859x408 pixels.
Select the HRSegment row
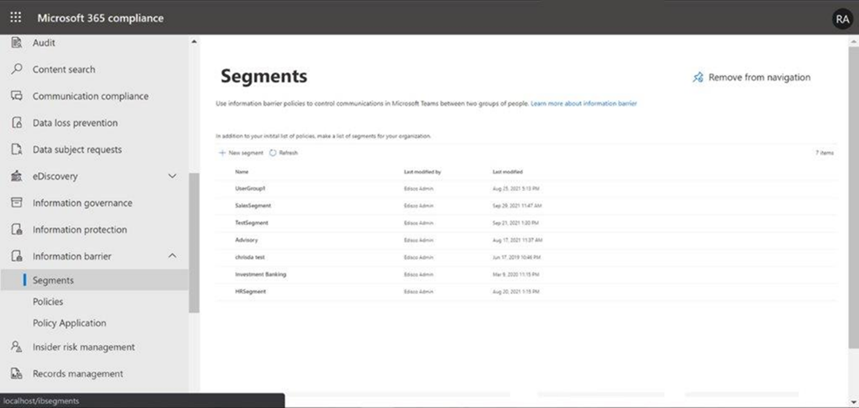click(x=526, y=292)
